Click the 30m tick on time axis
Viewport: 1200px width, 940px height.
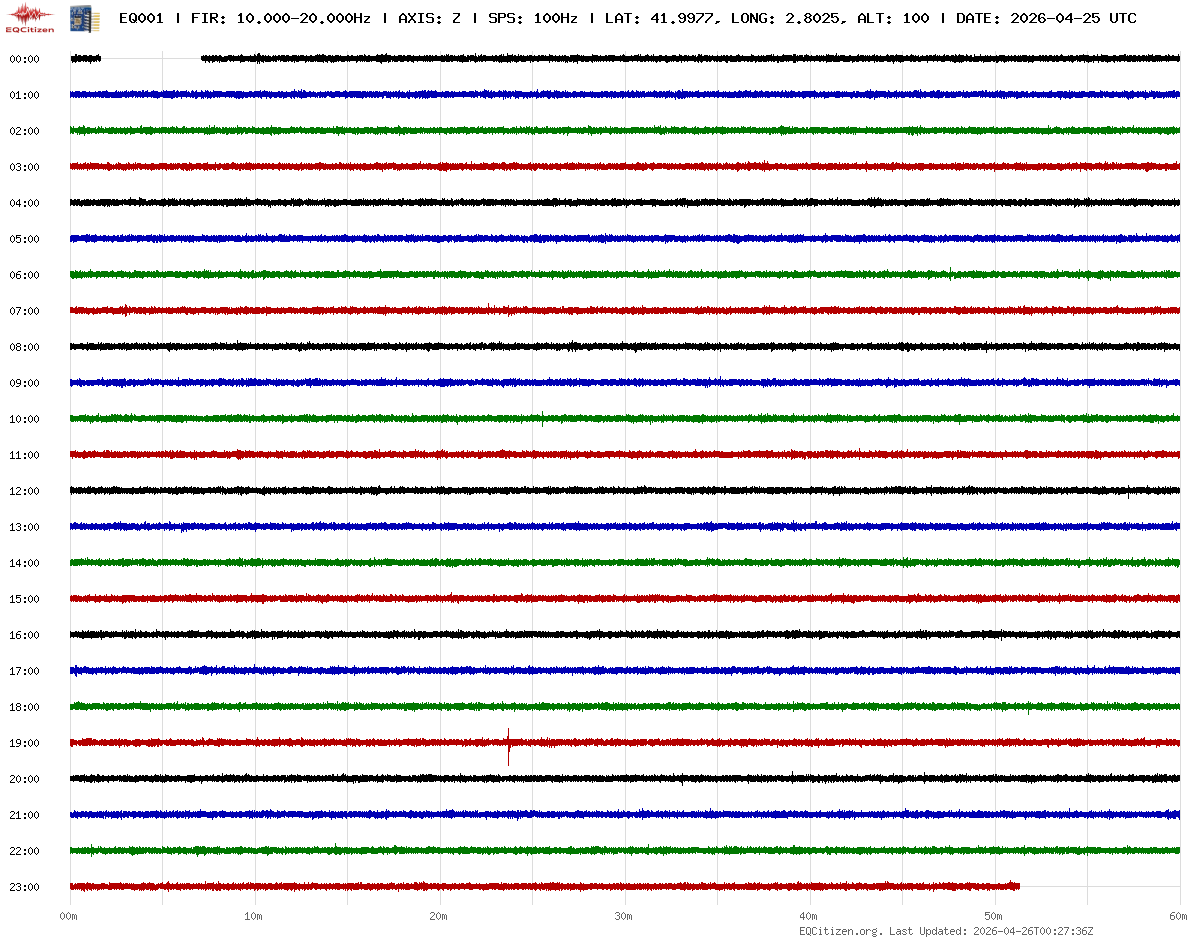pyautogui.click(x=624, y=916)
